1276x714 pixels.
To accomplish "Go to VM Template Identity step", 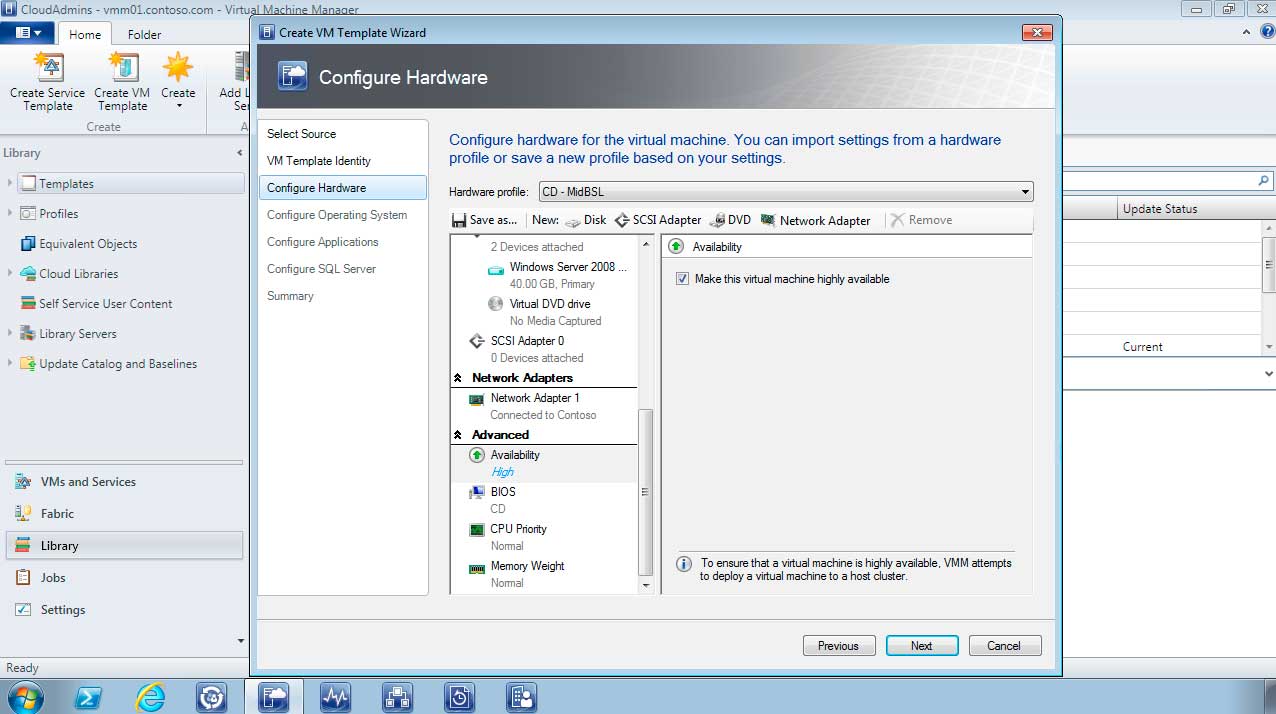I will [x=318, y=161].
